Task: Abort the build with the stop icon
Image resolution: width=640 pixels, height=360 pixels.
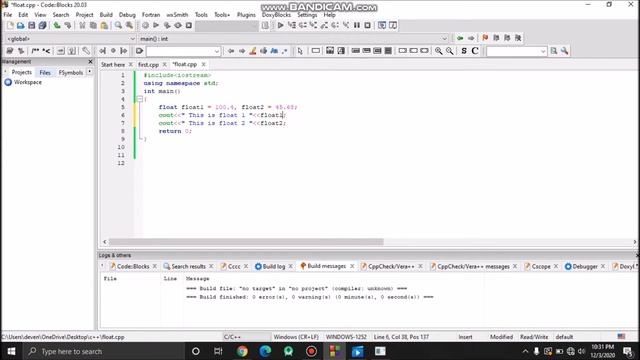Action: tap(189, 25)
